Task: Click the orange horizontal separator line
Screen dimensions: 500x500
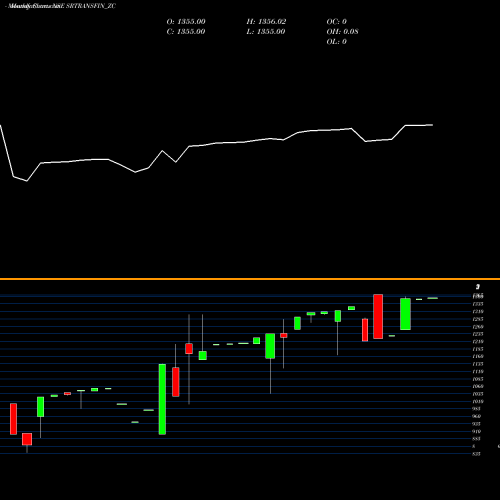Action: (250, 279)
